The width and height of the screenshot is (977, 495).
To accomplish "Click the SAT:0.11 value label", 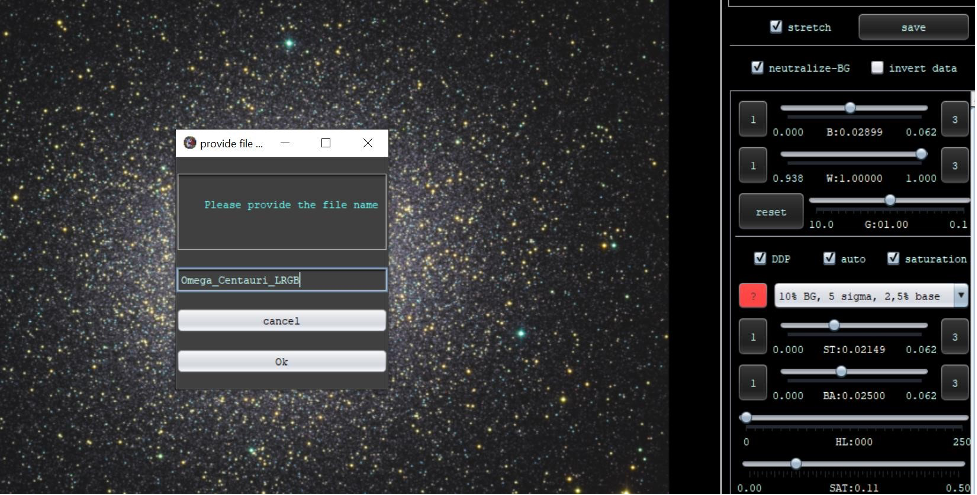I will coord(854,488).
